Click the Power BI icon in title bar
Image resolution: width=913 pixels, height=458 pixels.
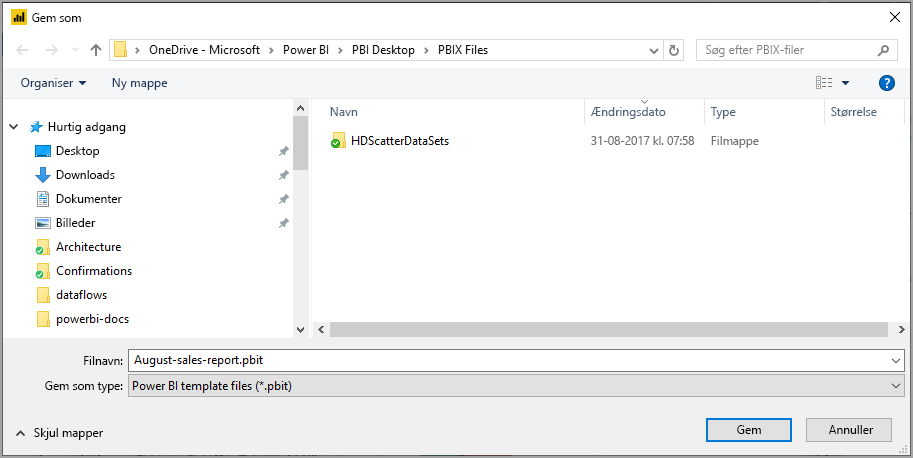point(19,17)
